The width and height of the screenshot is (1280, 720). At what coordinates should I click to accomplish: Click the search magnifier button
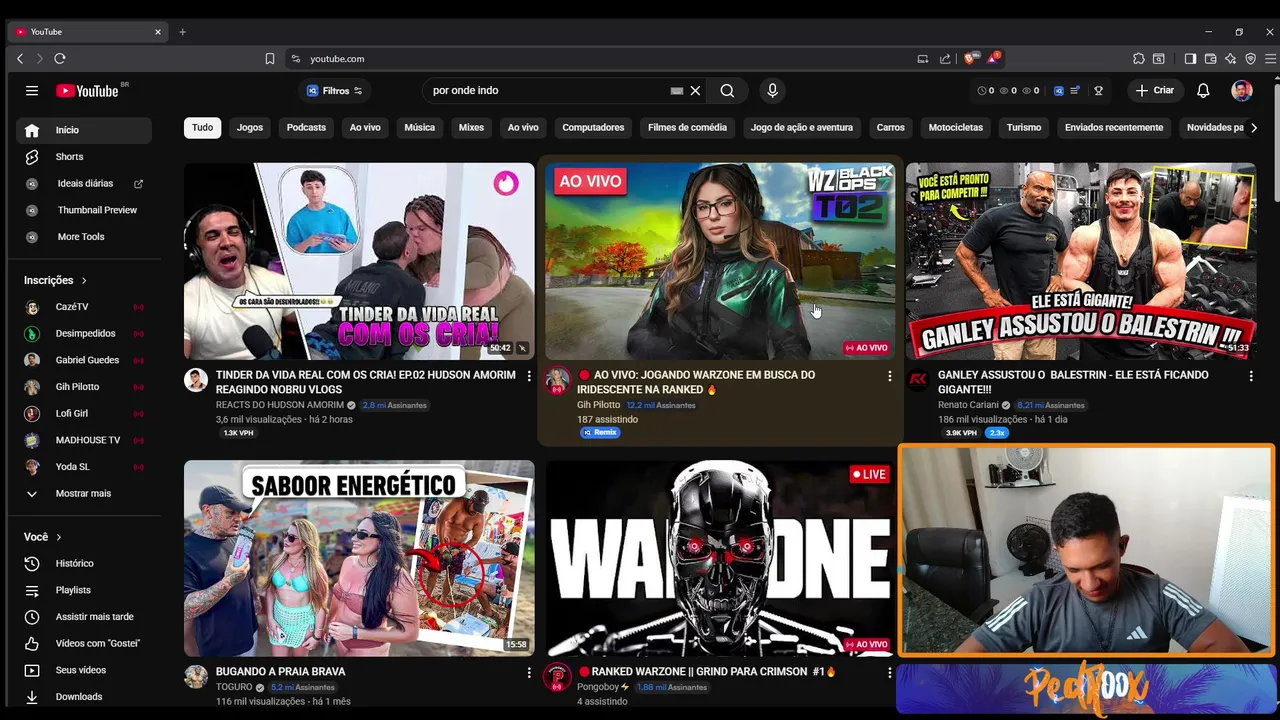coord(727,91)
